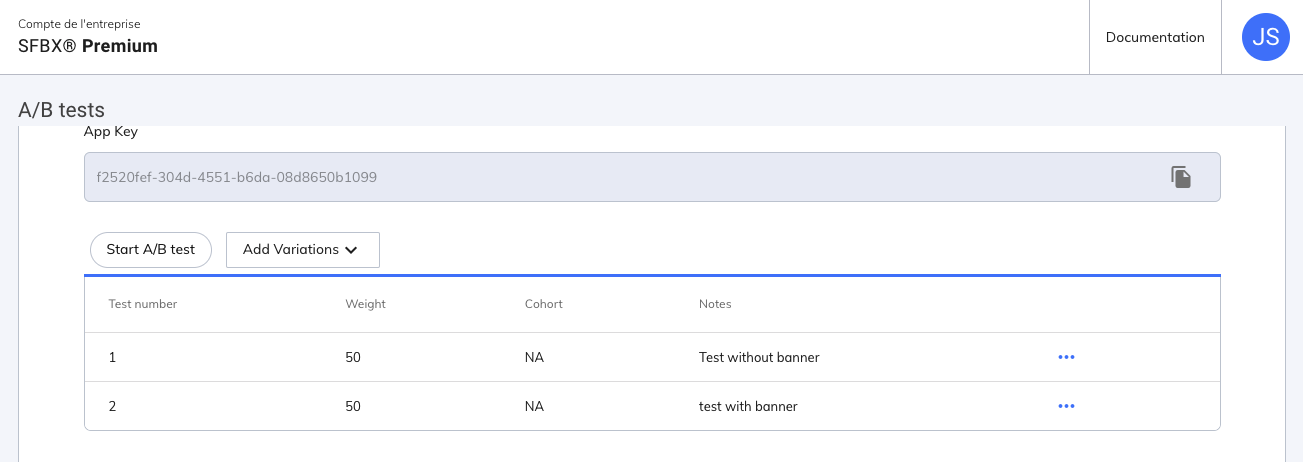Select the 'test with banner' note

click(748, 407)
